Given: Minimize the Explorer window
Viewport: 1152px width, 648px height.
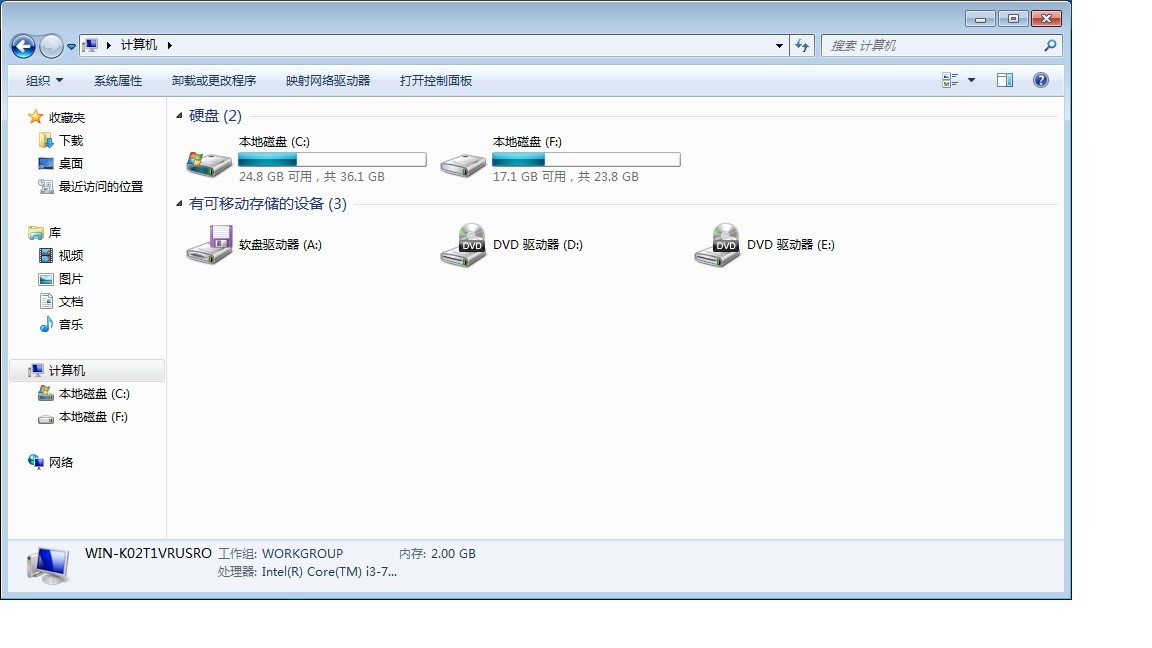Looking at the screenshot, I should pyautogui.click(x=980, y=18).
